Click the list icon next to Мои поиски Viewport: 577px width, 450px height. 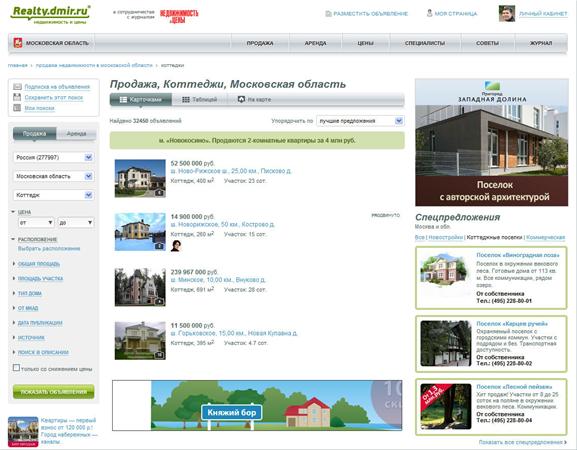[17, 108]
